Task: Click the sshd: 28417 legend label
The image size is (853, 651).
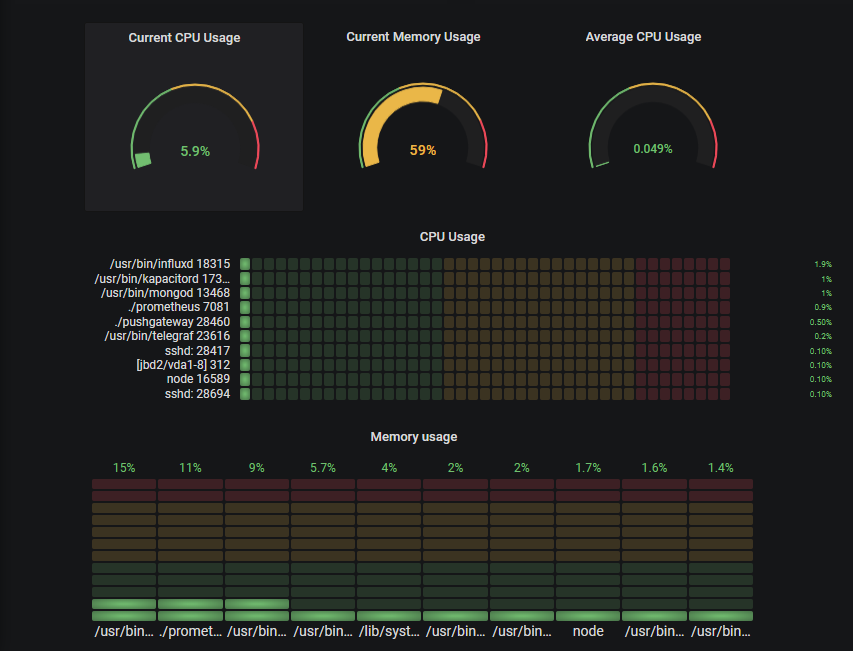Action: [x=198, y=350]
